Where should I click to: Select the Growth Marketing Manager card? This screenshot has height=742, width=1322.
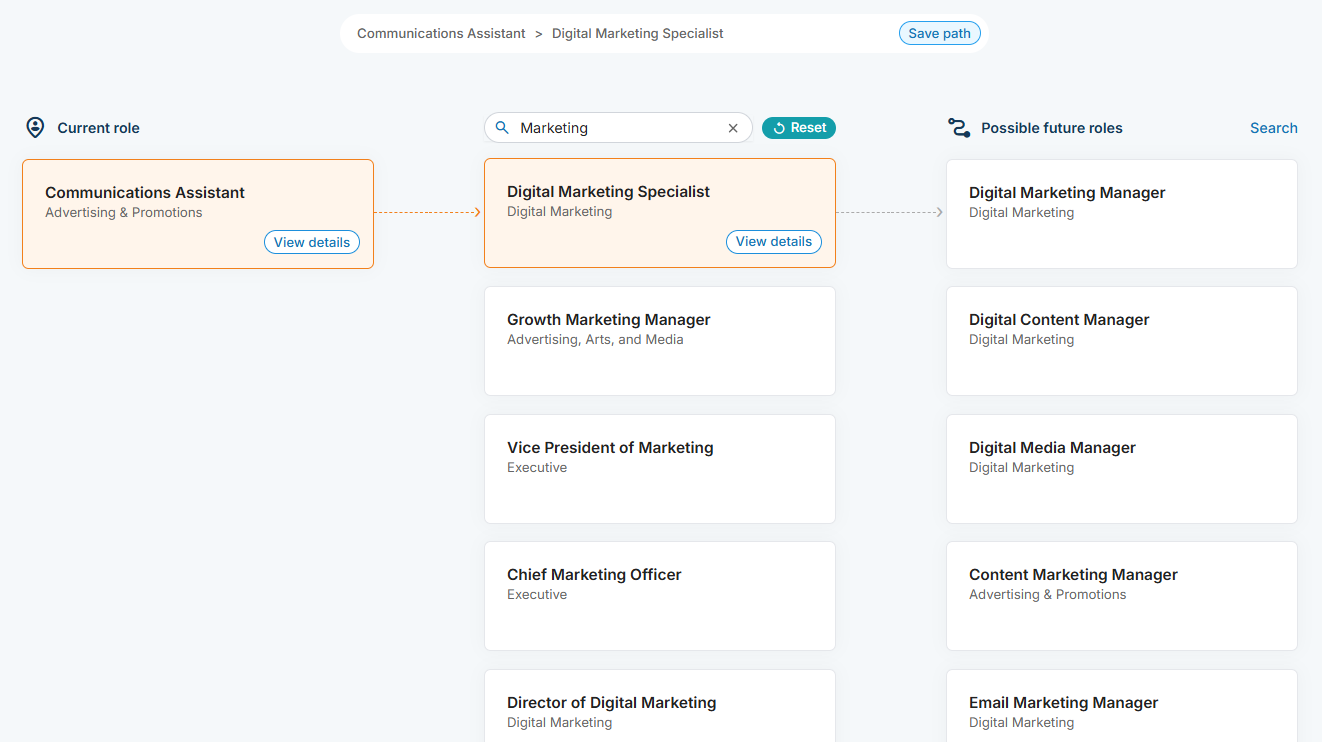point(659,340)
